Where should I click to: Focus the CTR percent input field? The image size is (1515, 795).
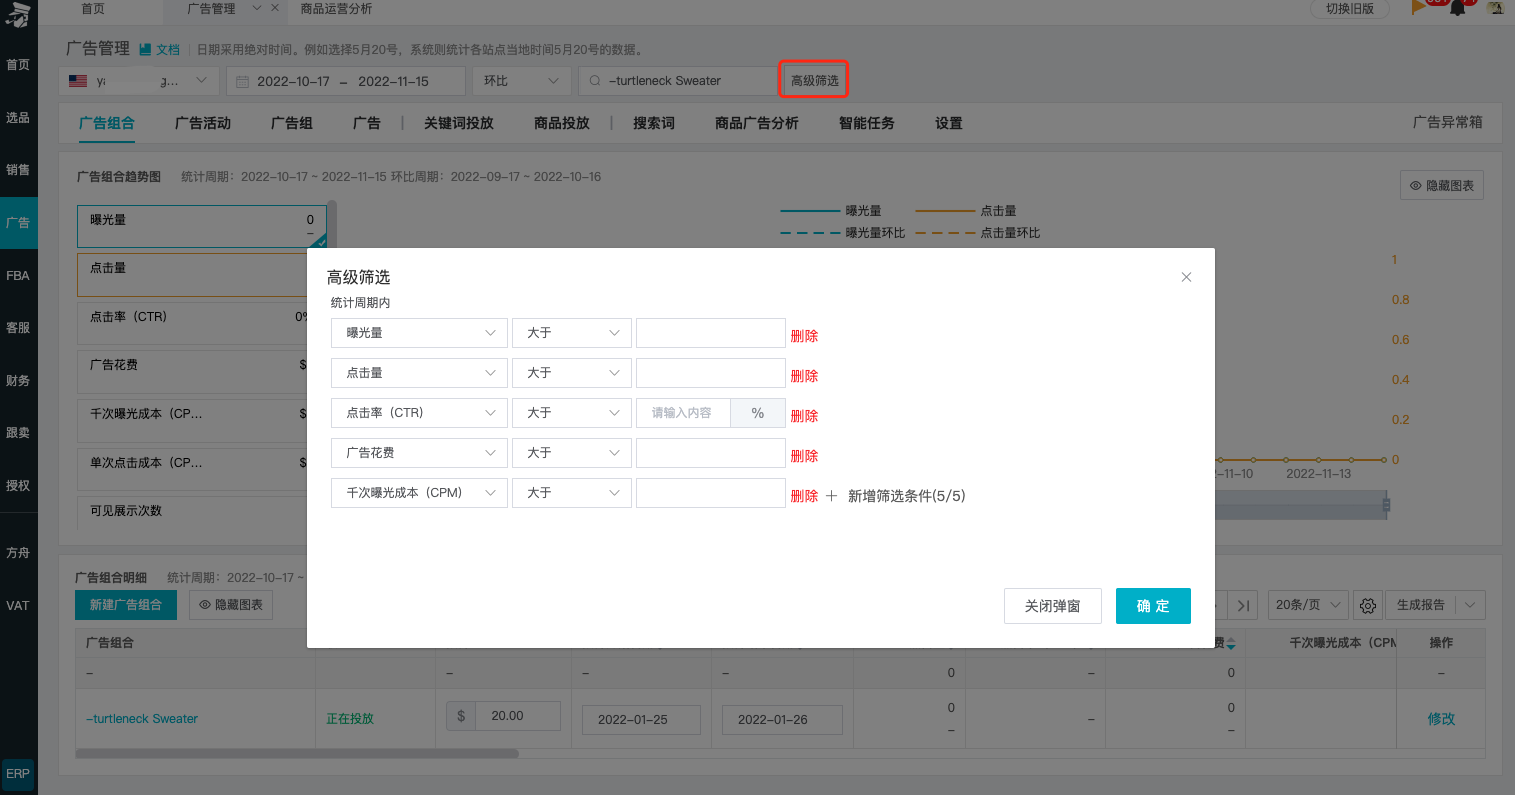pos(683,413)
